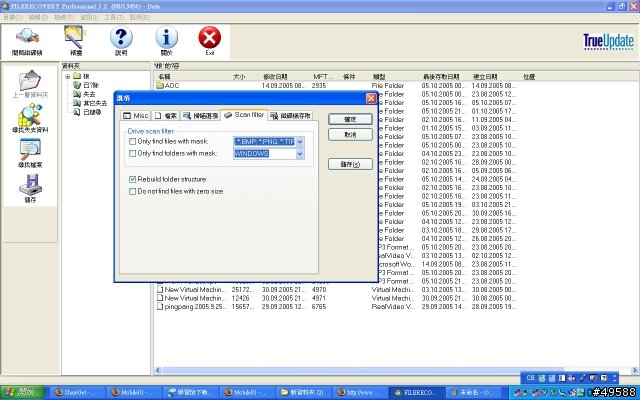Switch to the last disk access tab
Screen dimensions: 640x400
[291, 116]
